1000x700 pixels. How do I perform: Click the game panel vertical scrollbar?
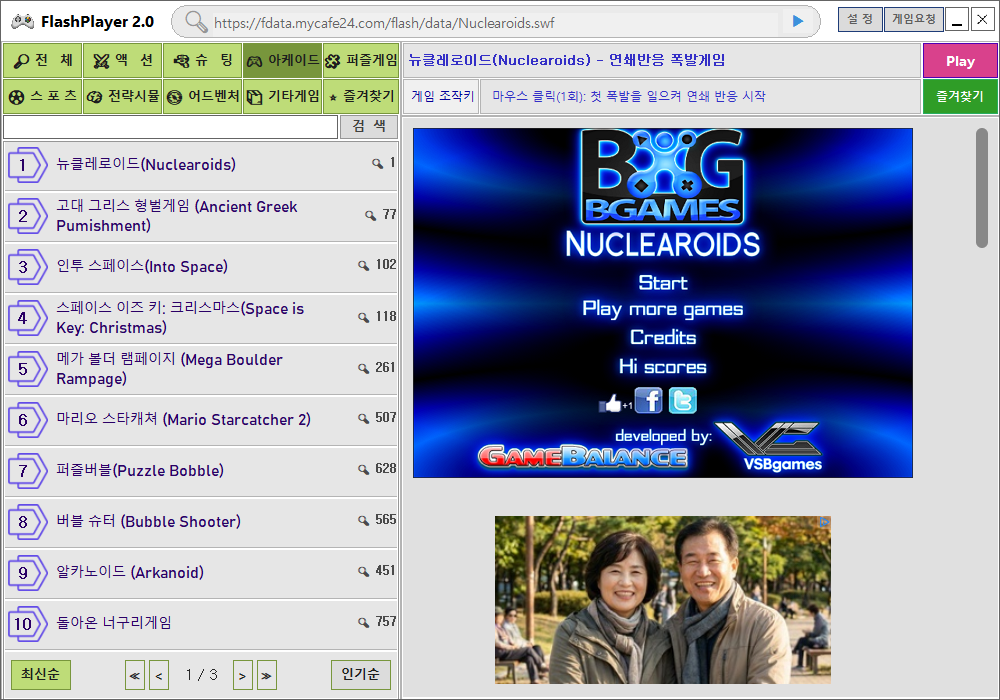[x=982, y=187]
